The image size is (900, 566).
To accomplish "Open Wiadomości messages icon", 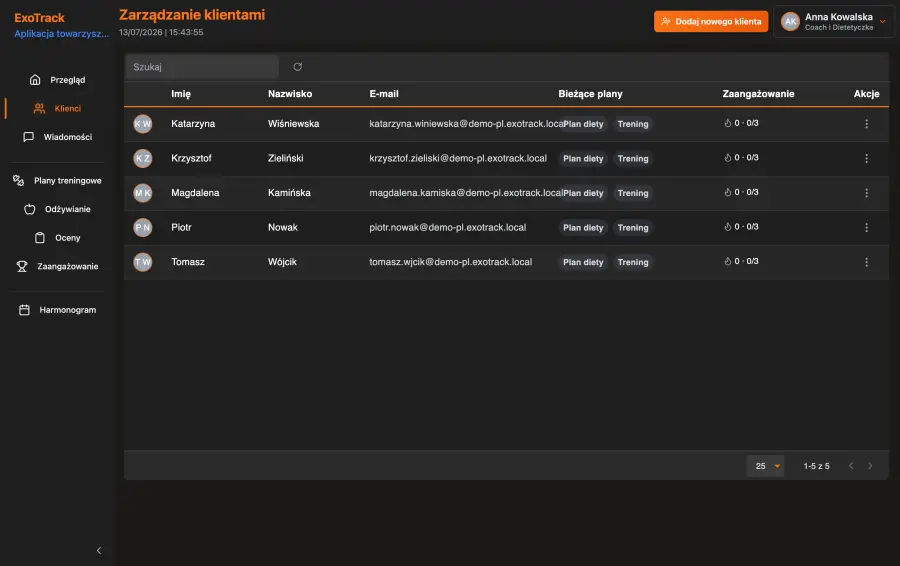I will point(28,137).
